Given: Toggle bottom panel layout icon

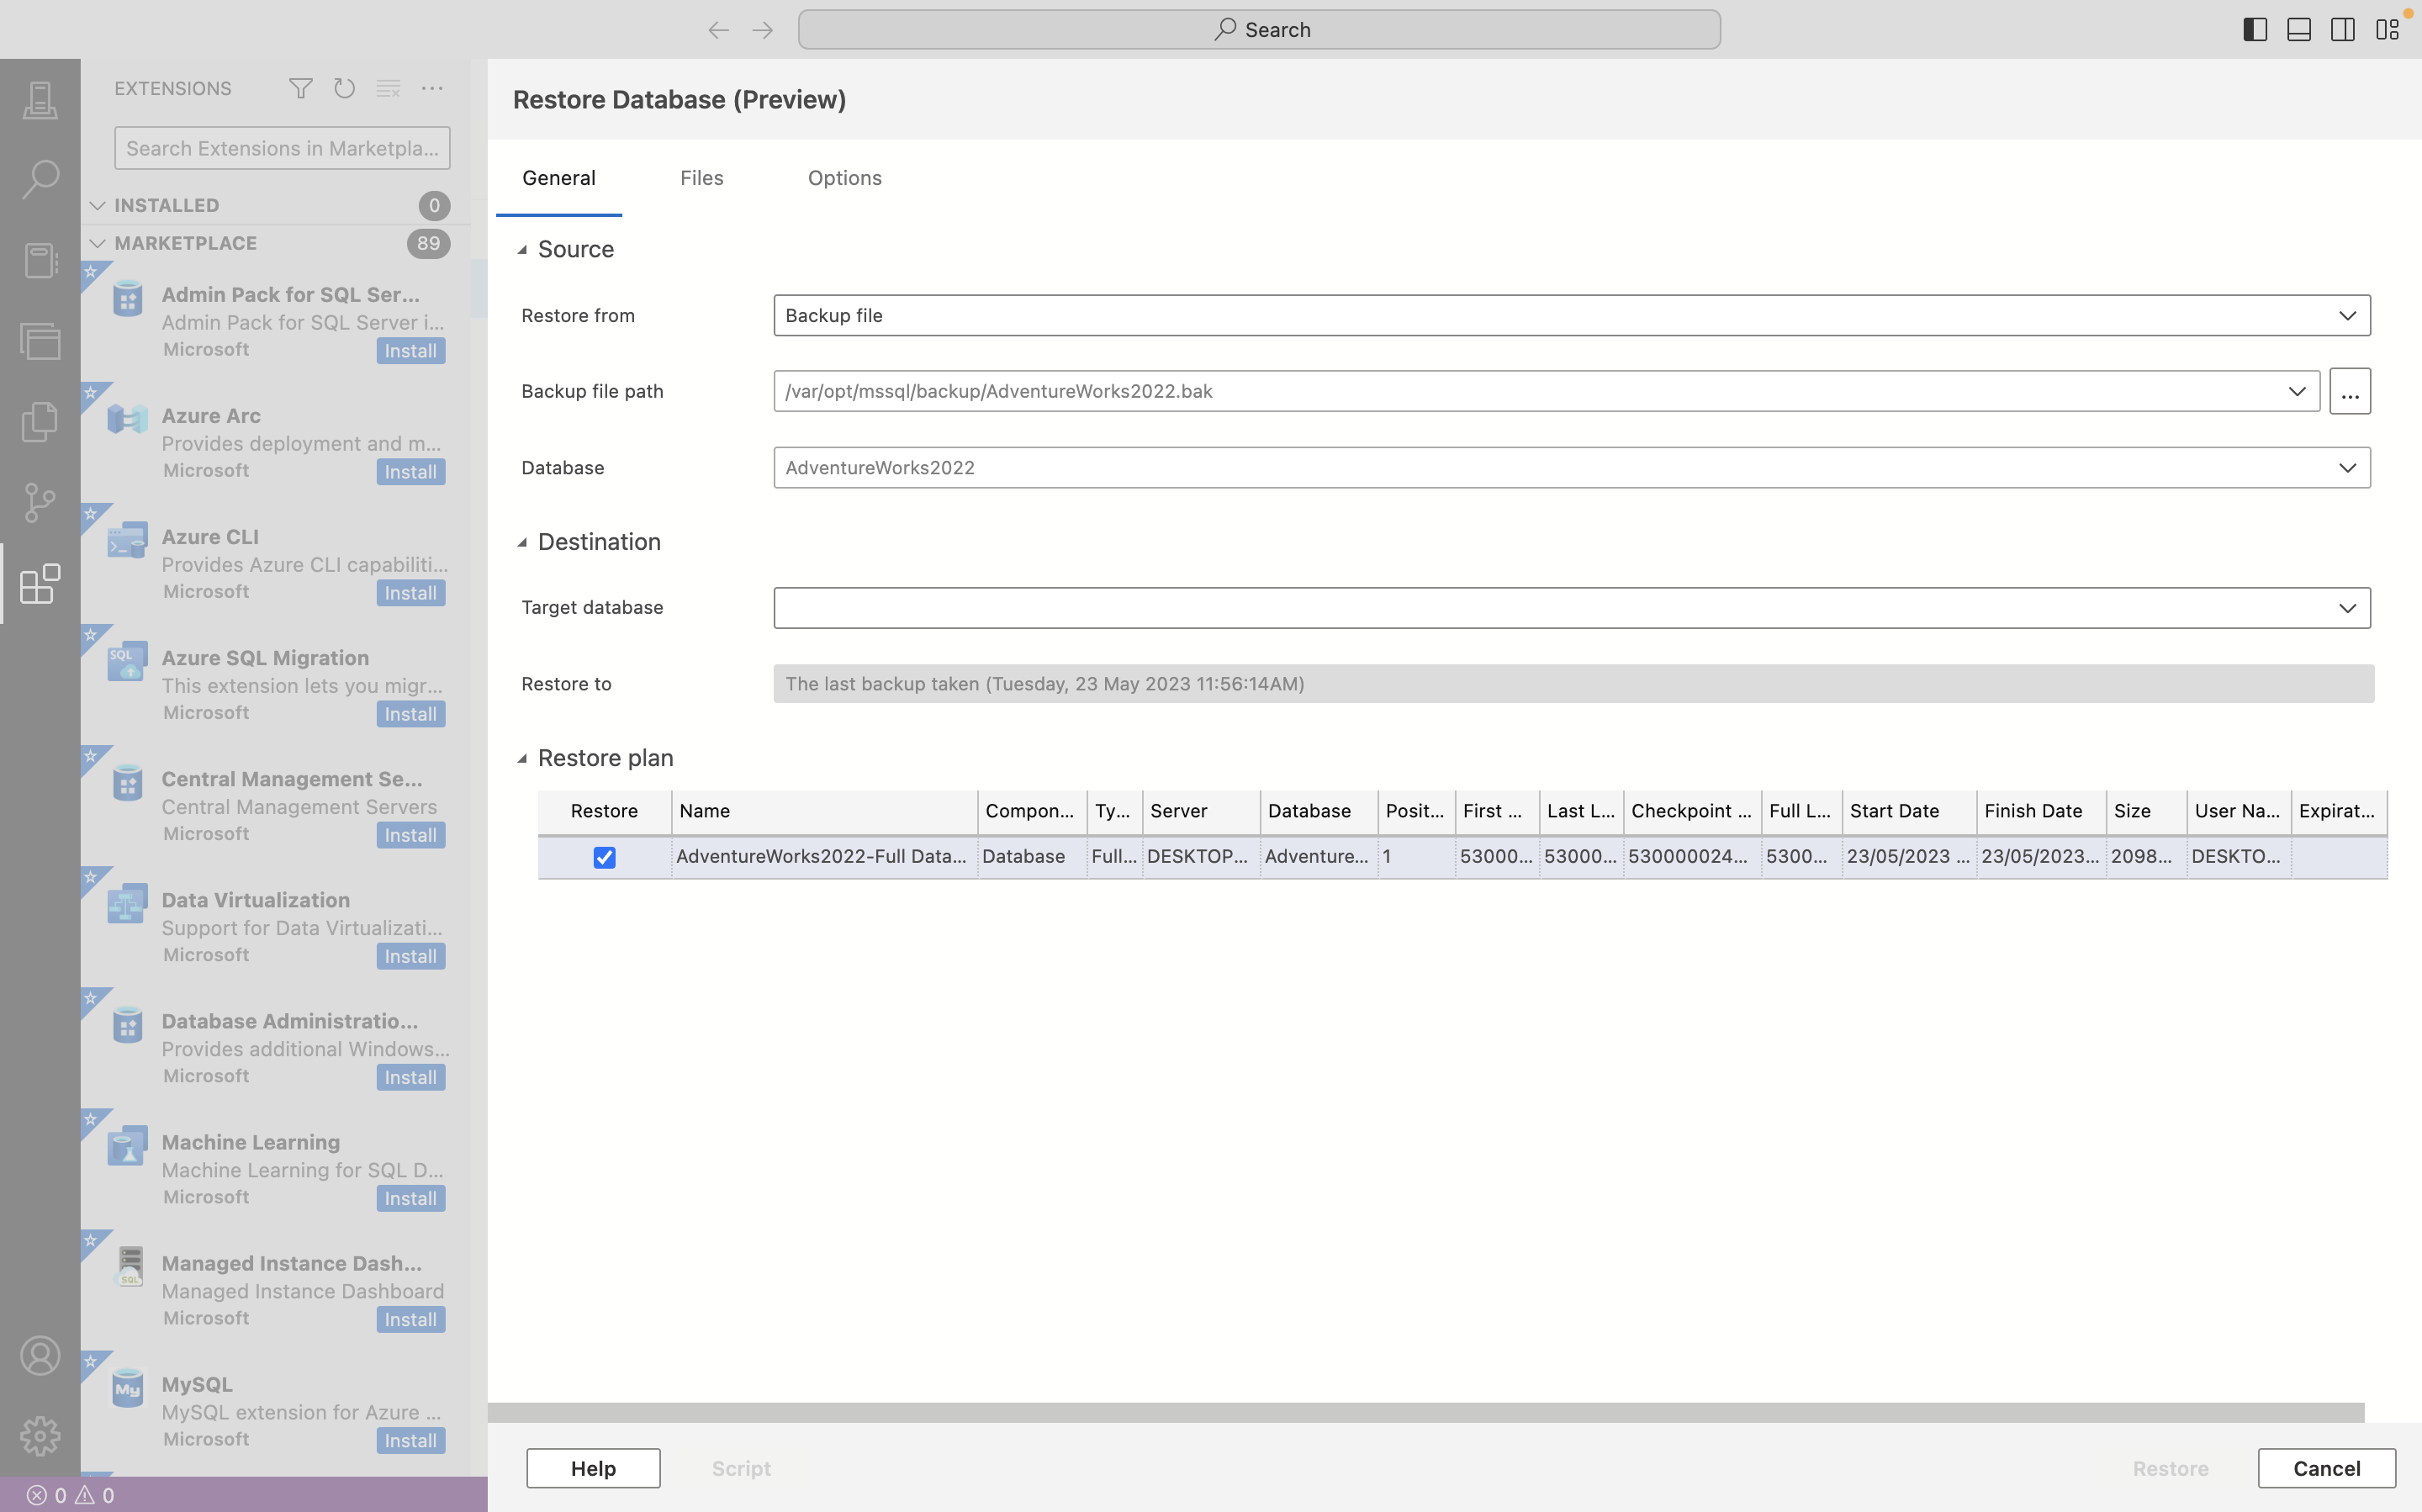Looking at the screenshot, I should [x=2299, y=29].
